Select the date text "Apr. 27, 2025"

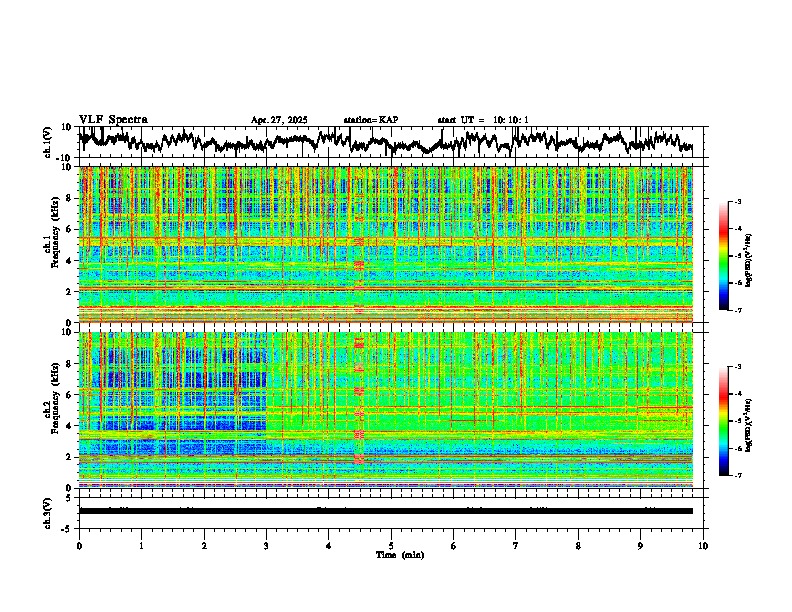(279, 120)
